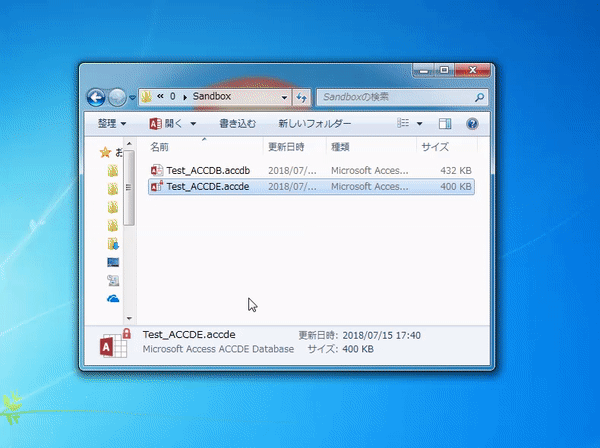Viewport: 600px width, 448px height.
Task: Click the large Access icon in details pane
Action: click(115, 343)
